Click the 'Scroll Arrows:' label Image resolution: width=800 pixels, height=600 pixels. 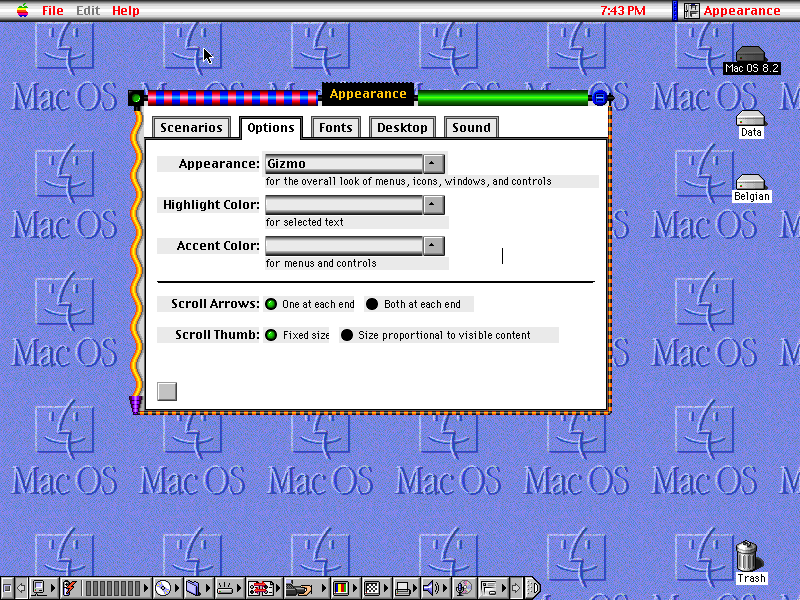point(215,304)
